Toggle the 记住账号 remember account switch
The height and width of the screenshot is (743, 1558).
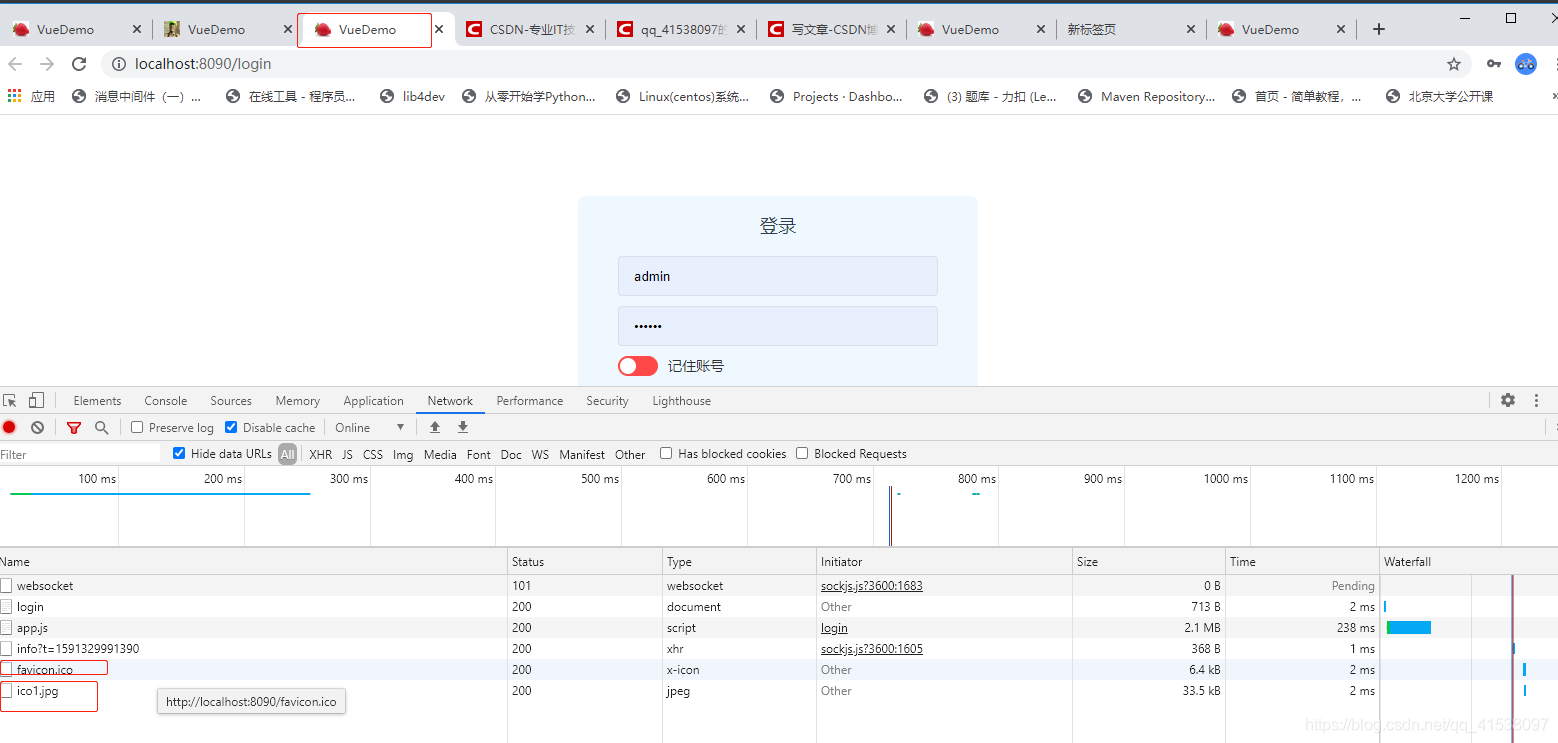point(638,366)
